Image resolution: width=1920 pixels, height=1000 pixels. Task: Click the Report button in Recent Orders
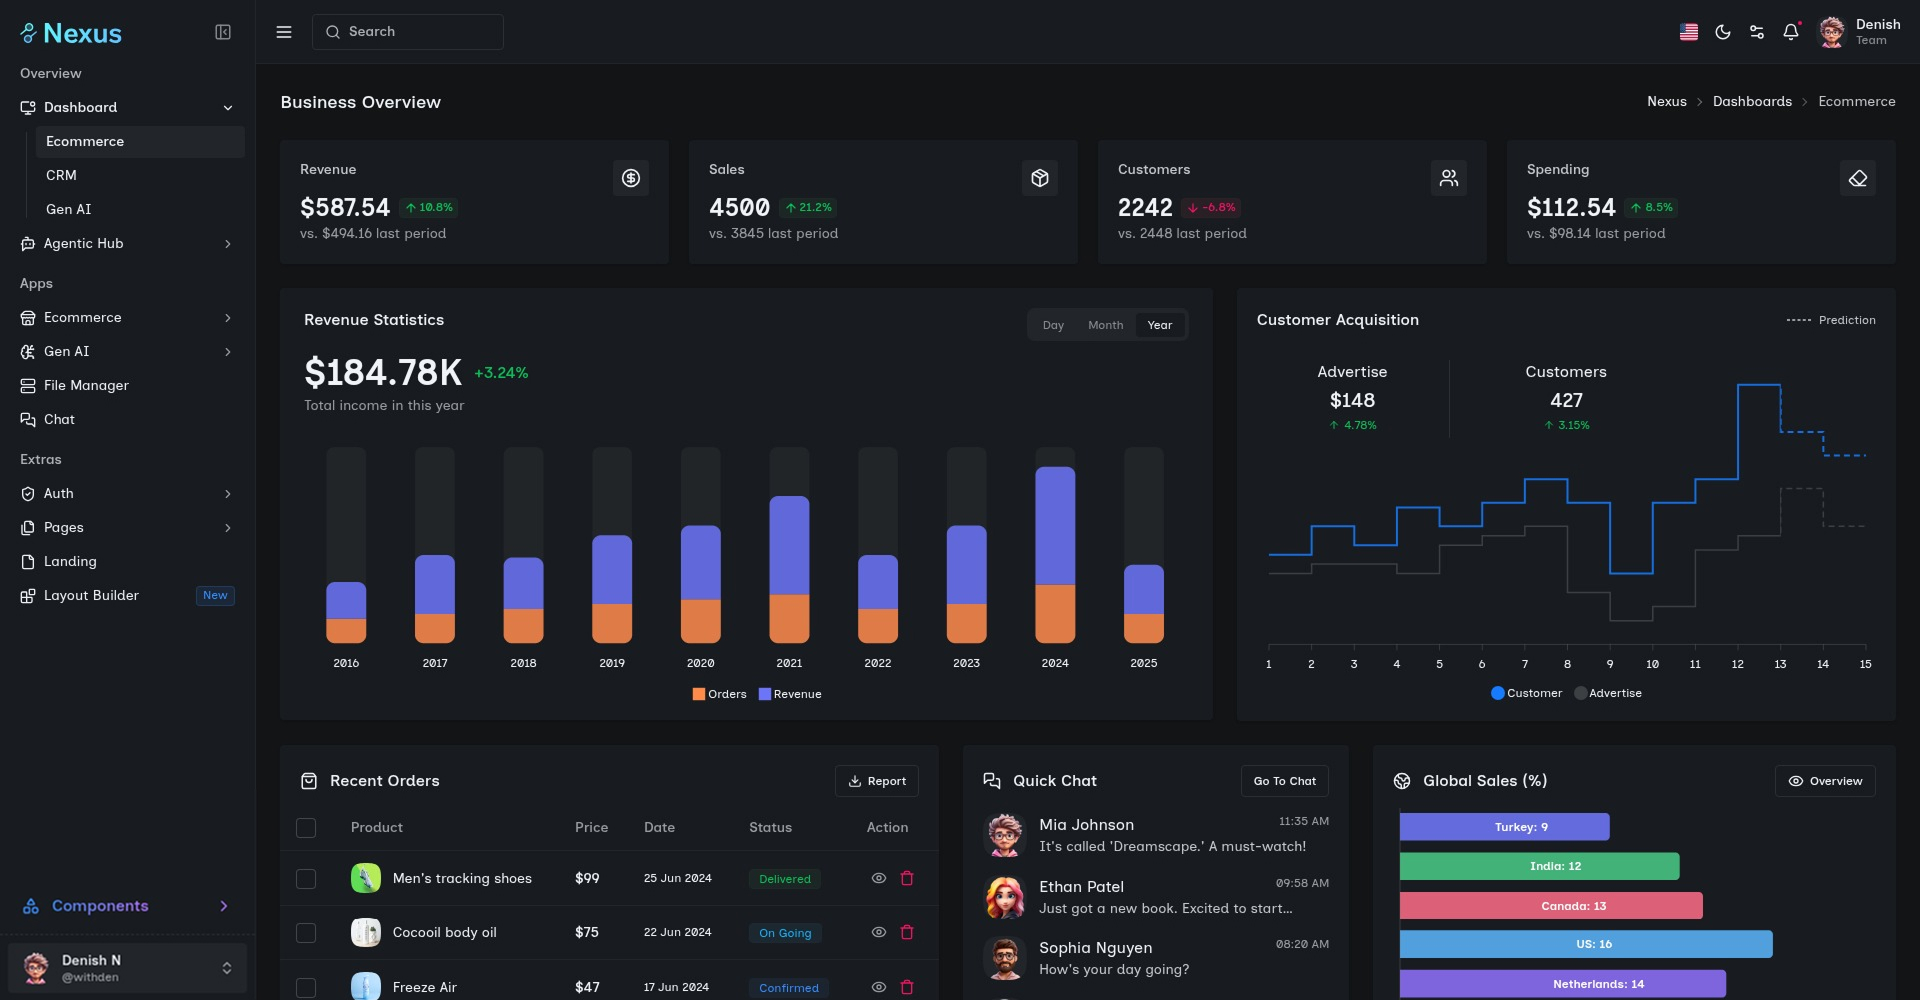click(877, 781)
